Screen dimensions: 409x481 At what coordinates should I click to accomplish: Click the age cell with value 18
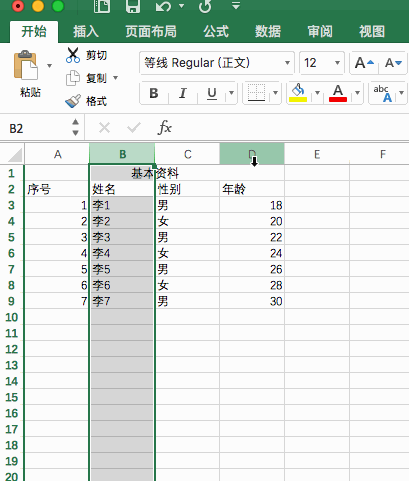[x=252, y=205]
